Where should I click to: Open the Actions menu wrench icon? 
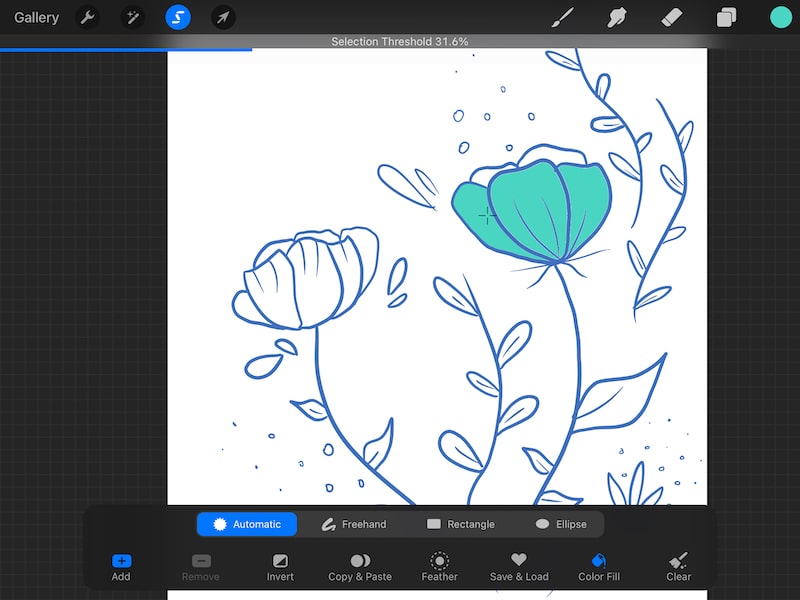tap(88, 17)
